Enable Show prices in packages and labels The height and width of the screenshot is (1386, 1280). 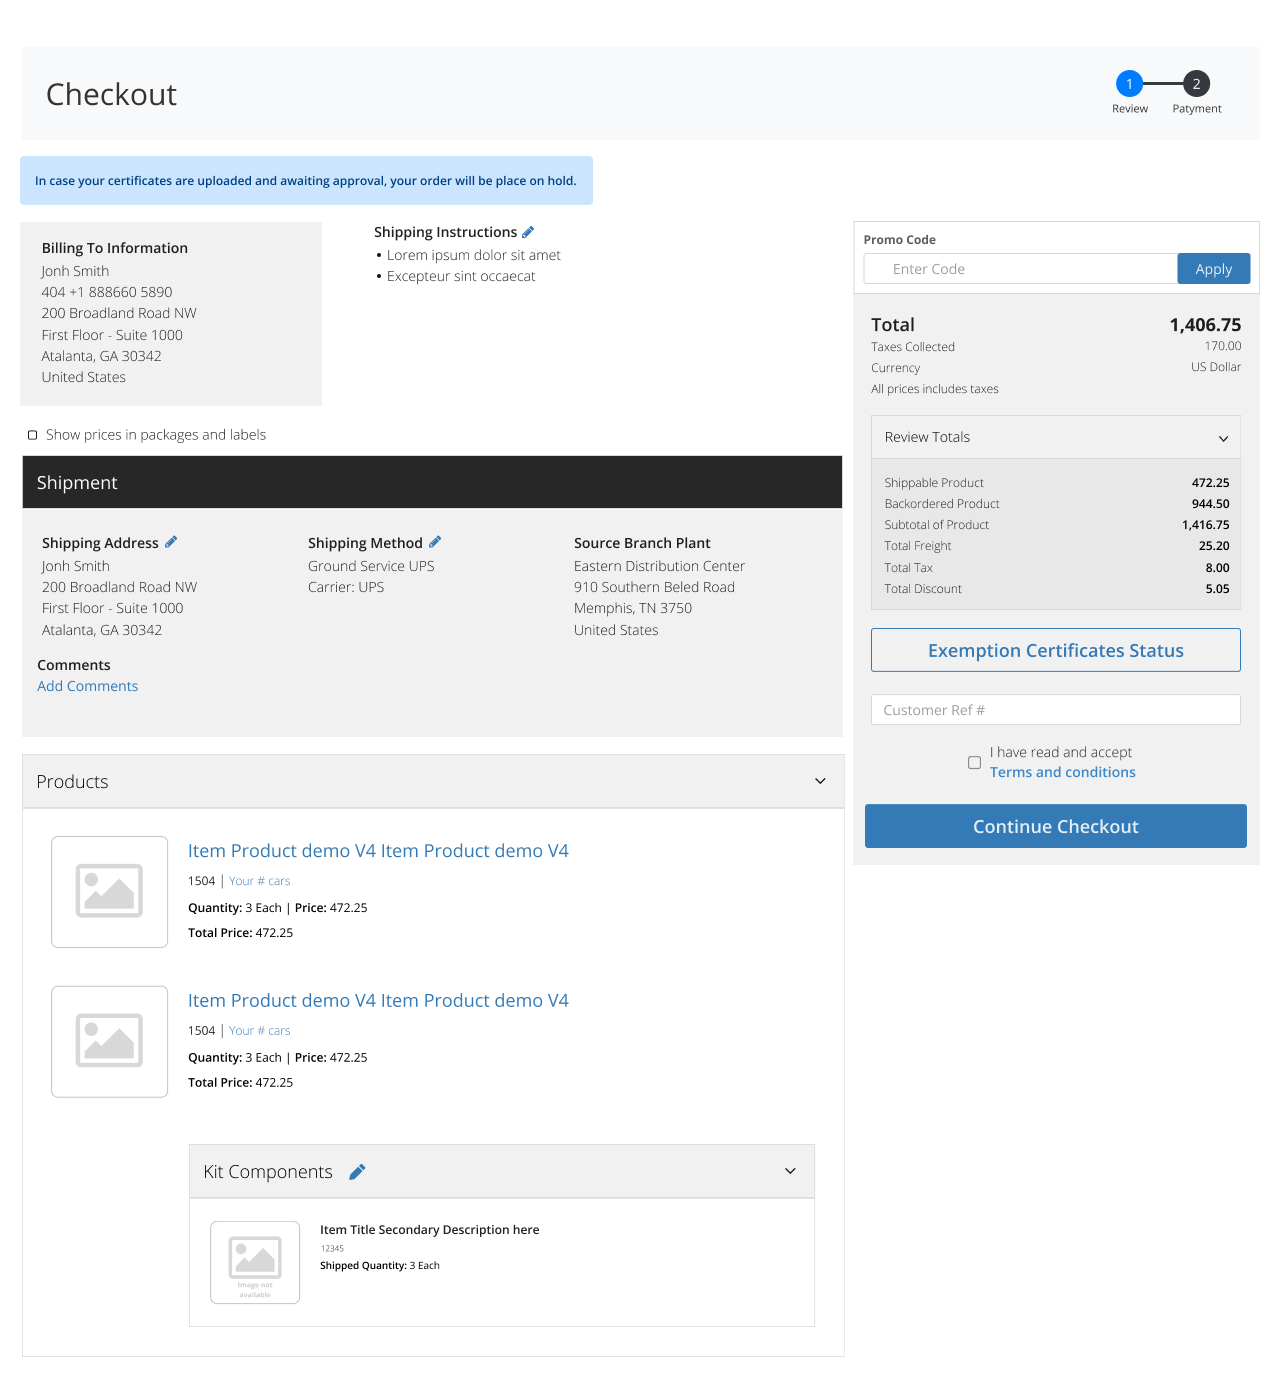point(33,435)
